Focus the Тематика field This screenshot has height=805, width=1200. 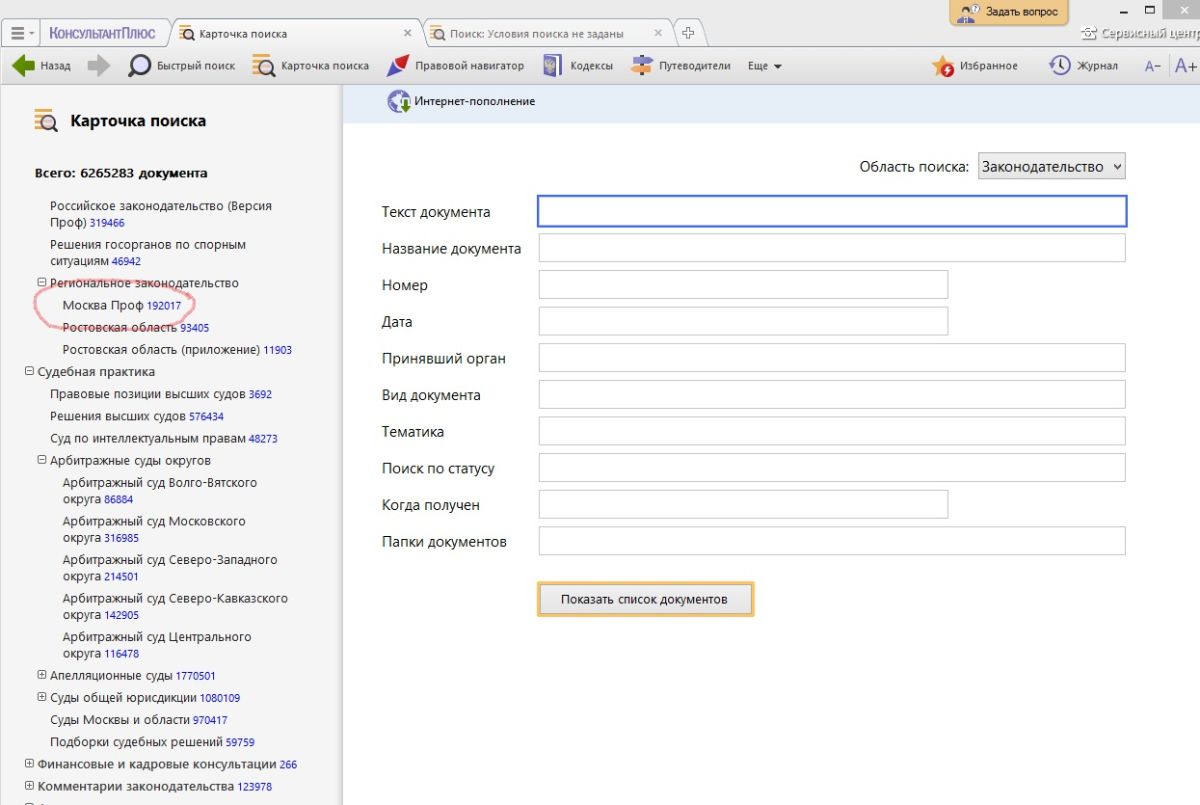click(x=832, y=431)
